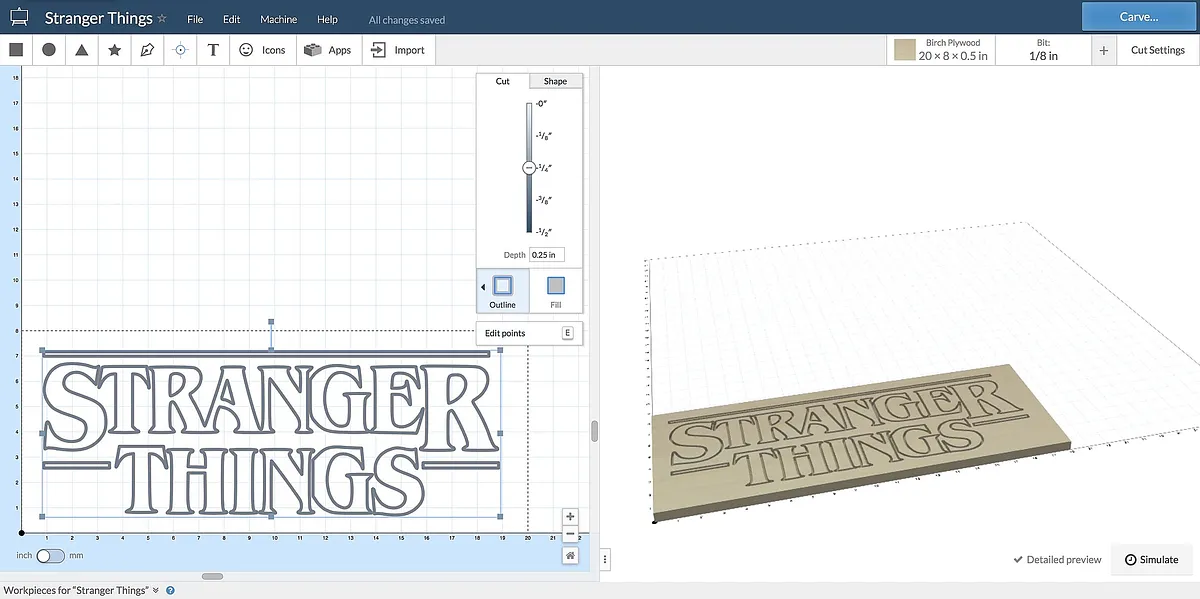1200x599 pixels.
Task: Select the Text tool
Action: 213,49
